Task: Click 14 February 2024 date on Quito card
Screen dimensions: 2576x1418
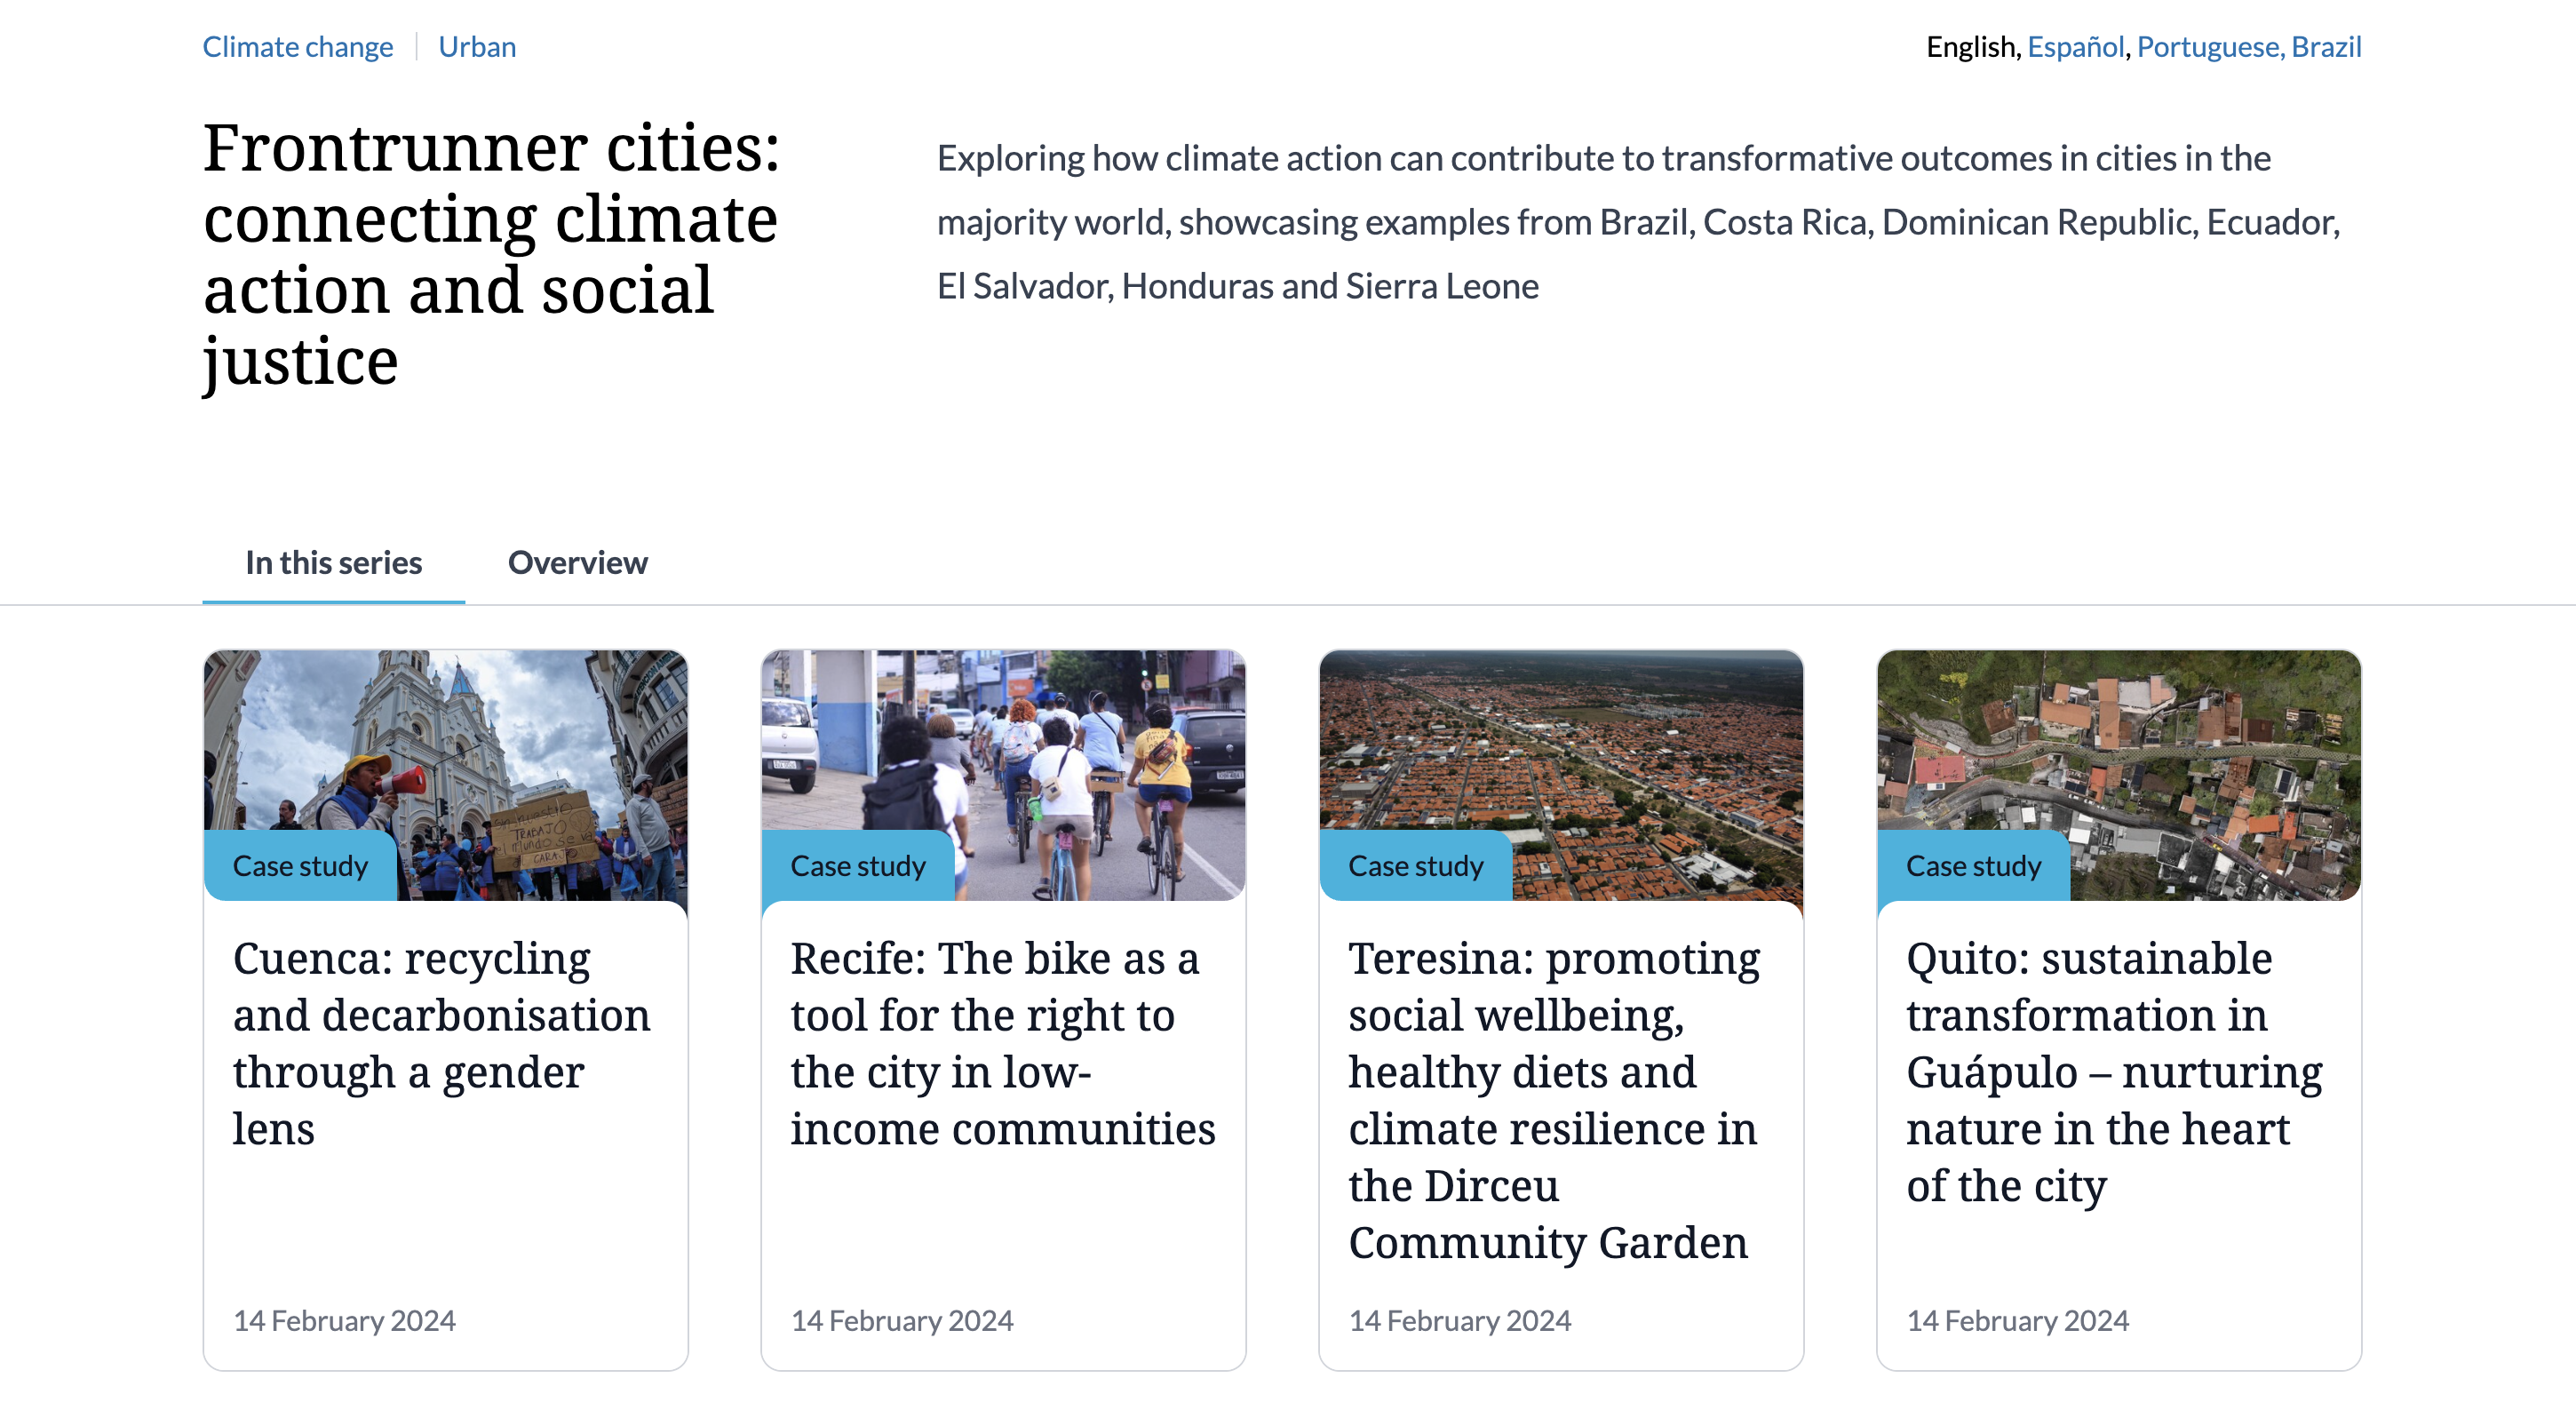Action: coord(2017,1321)
